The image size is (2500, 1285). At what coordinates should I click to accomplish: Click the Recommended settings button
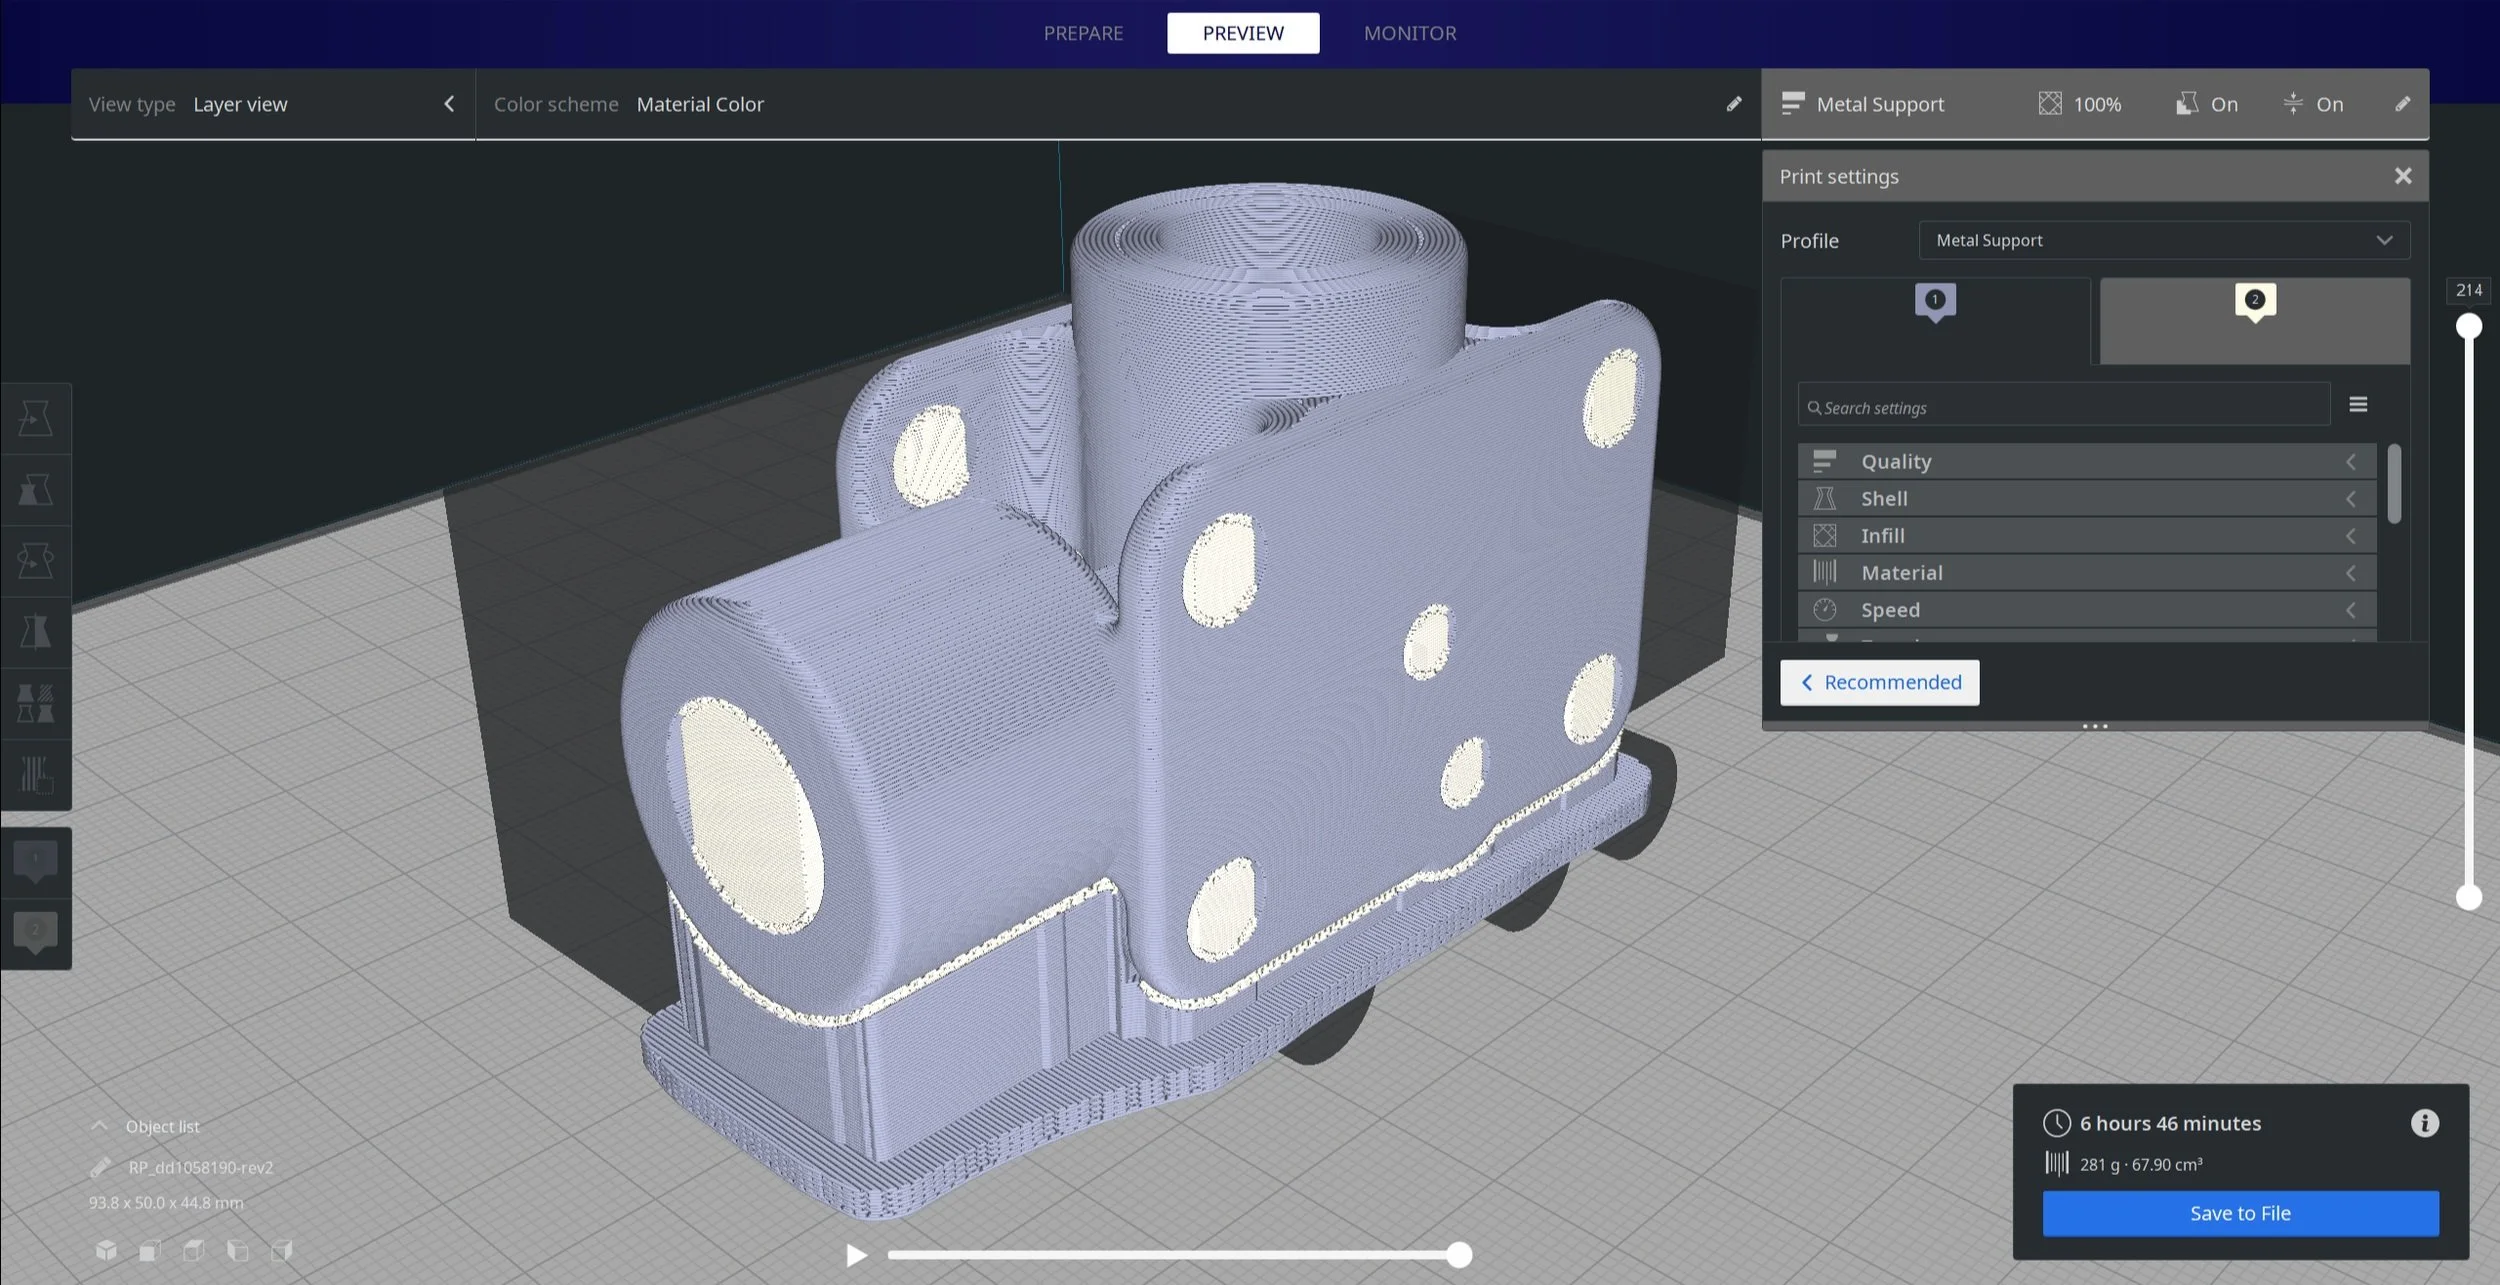pyautogui.click(x=1879, y=682)
